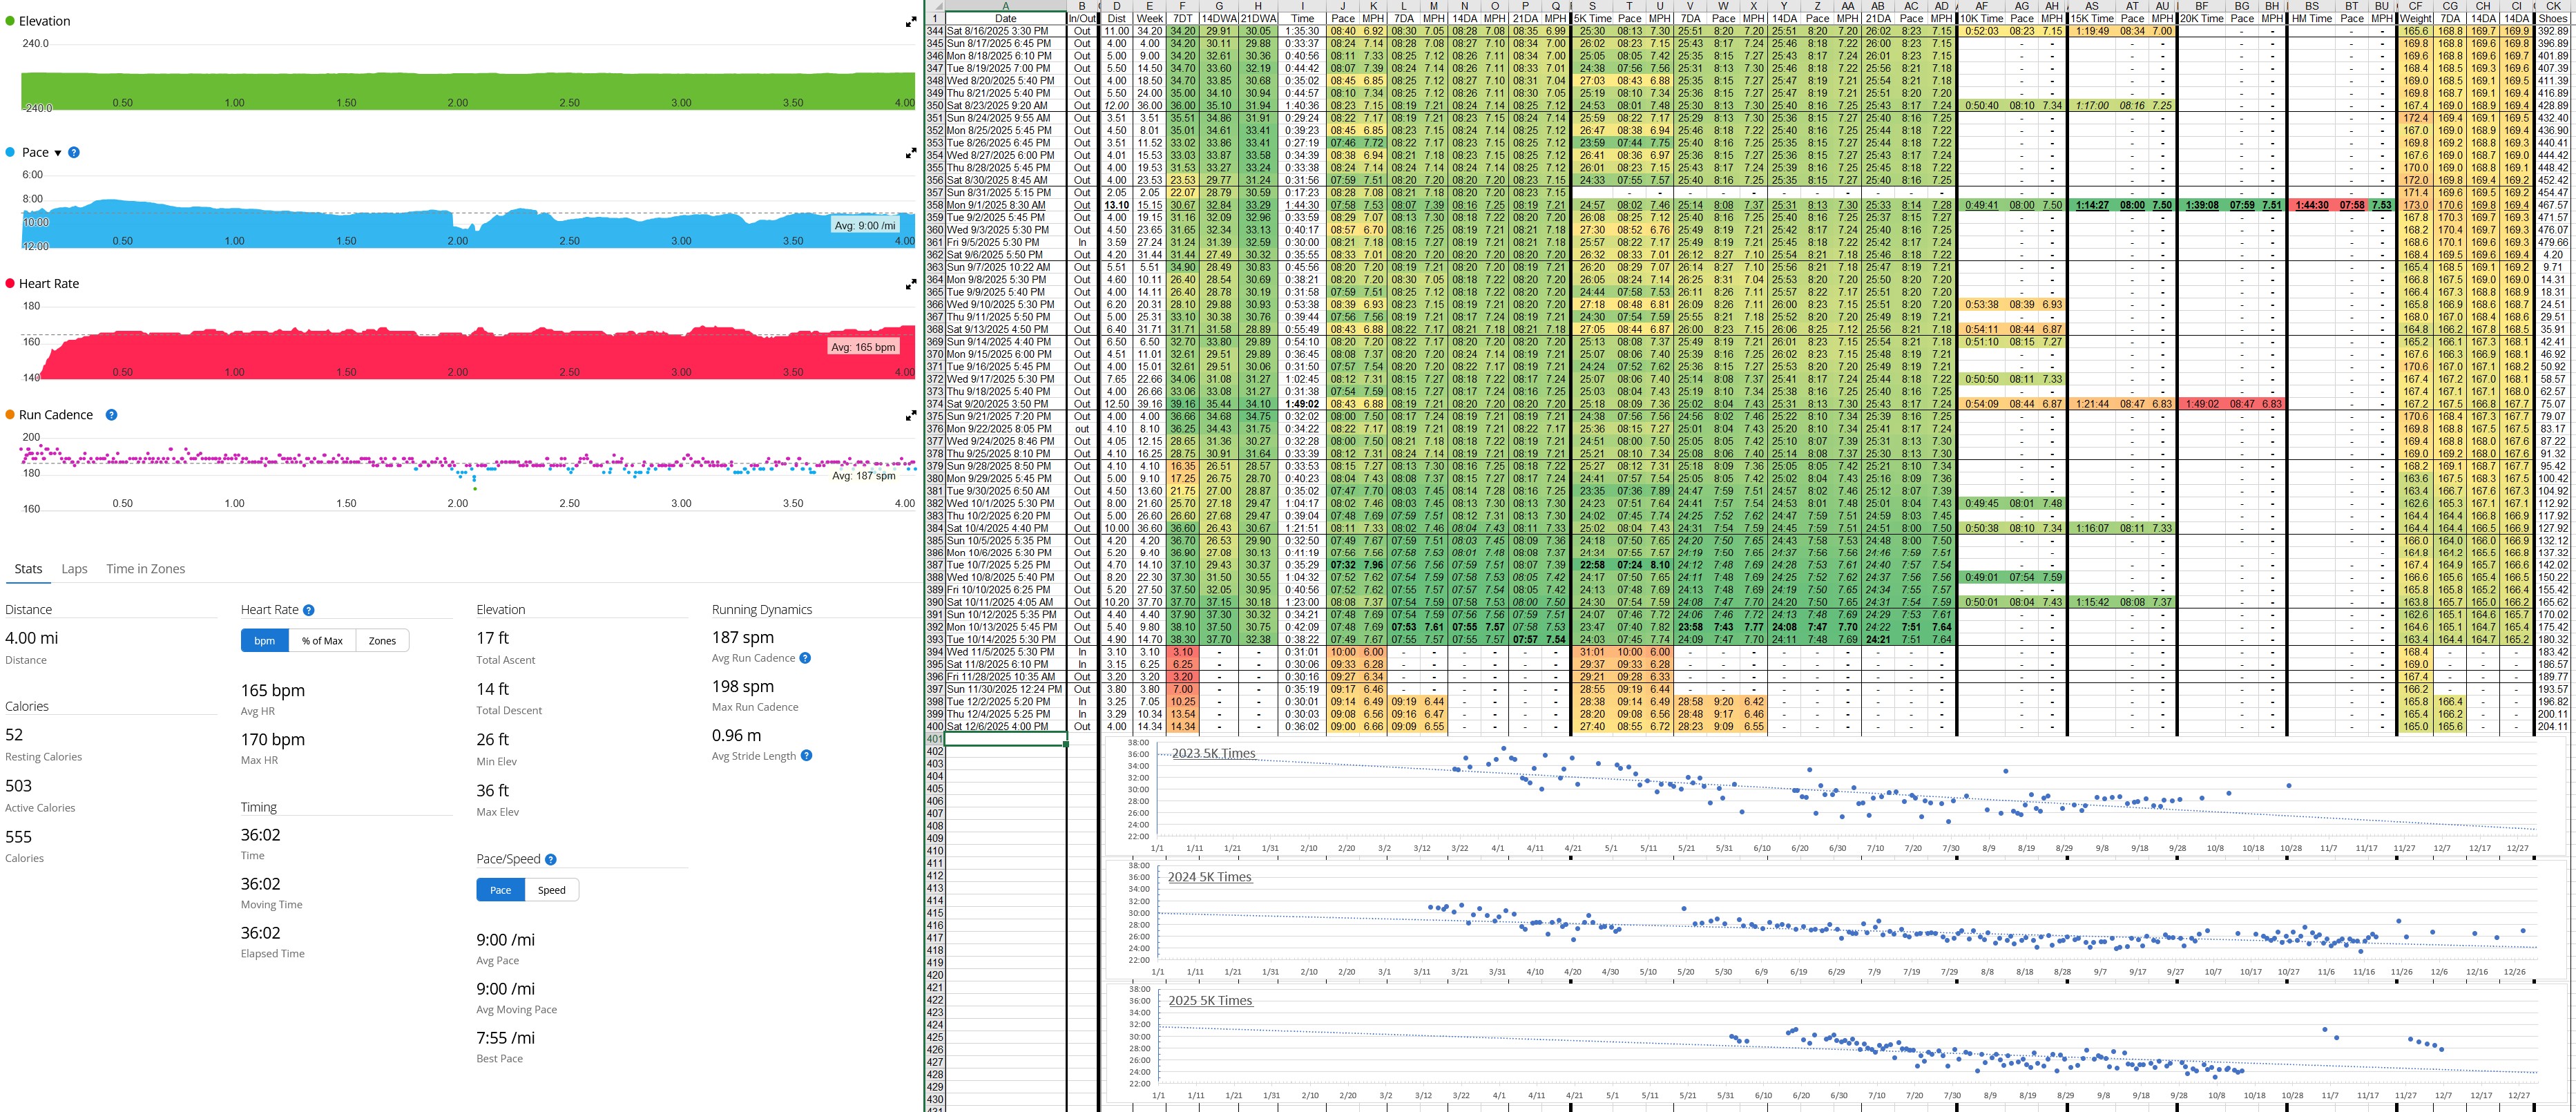Expand the Elevation chart to fullscreen

point(910,22)
